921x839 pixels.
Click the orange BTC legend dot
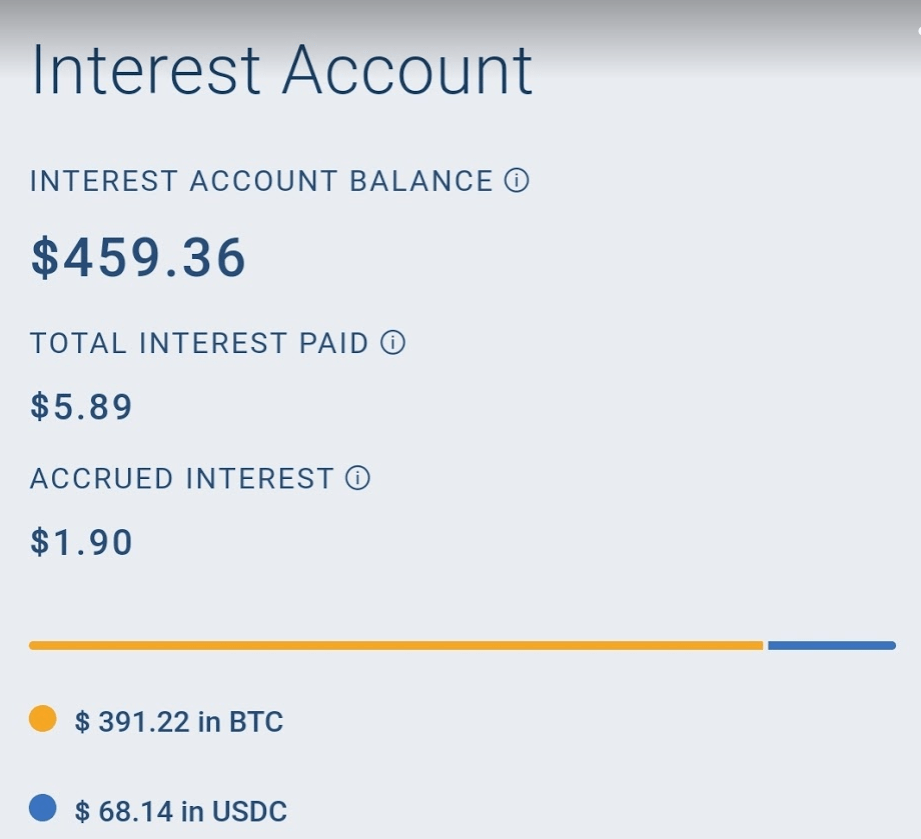click(x=43, y=718)
